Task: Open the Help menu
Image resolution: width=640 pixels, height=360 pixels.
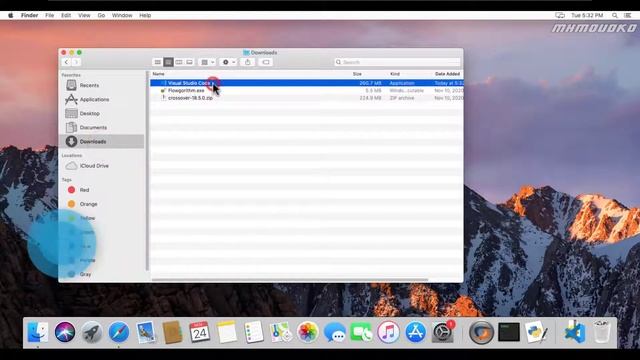Action: pos(145,16)
